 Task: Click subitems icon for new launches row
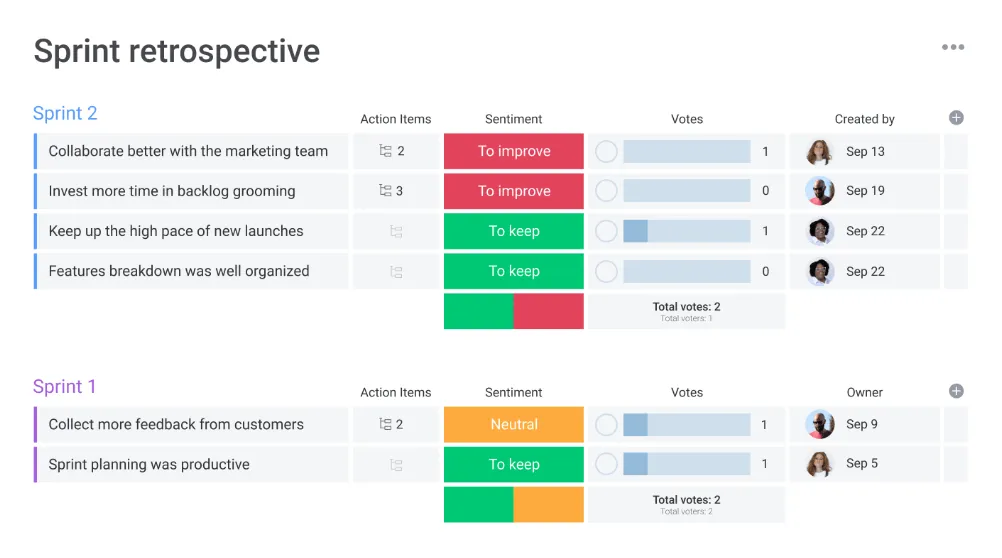(396, 231)
